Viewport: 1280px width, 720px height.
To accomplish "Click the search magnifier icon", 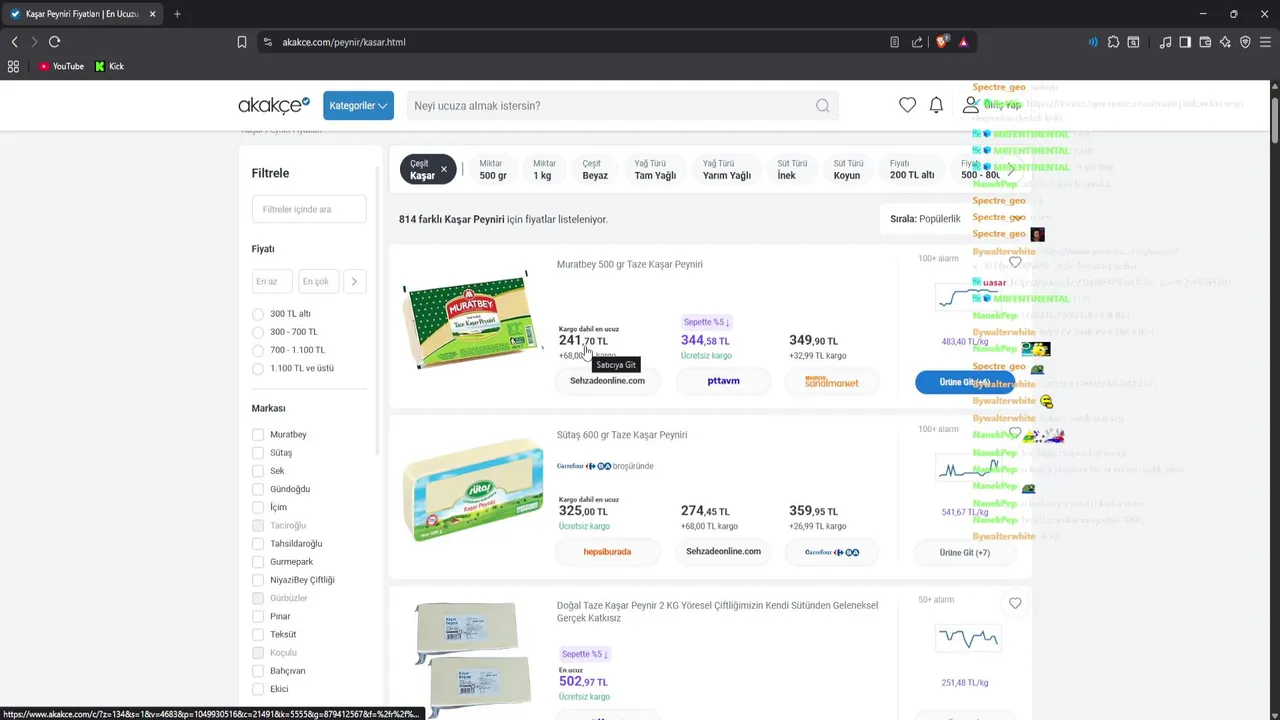I will click(822, 106).
